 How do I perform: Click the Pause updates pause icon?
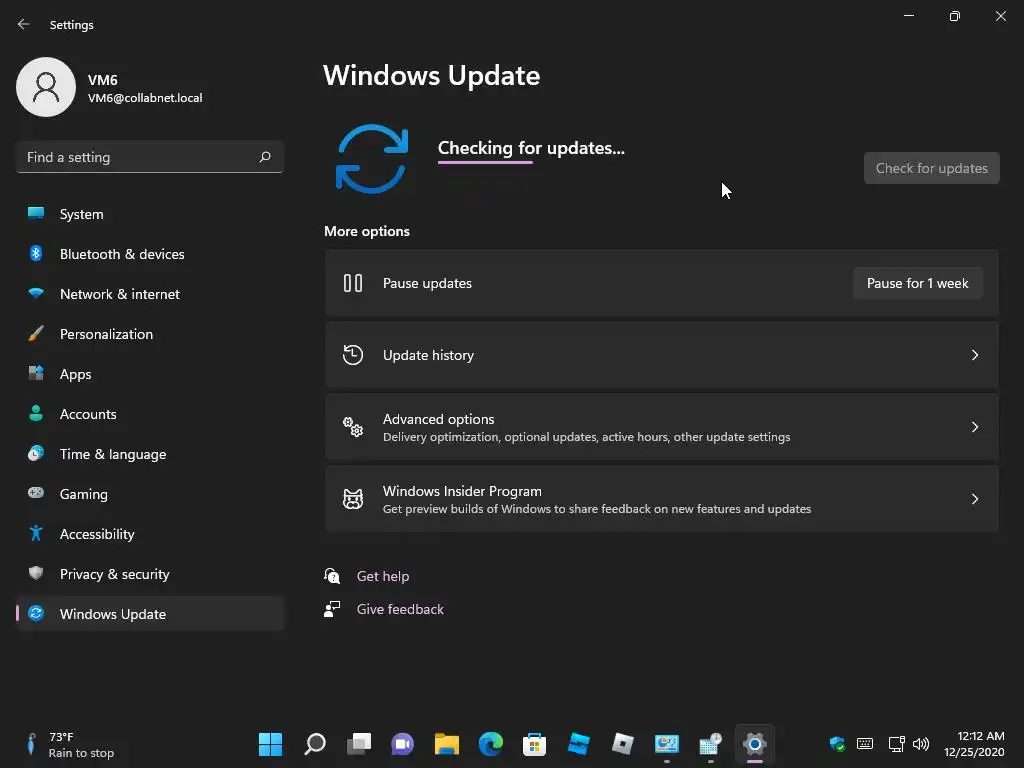(353, 283)
